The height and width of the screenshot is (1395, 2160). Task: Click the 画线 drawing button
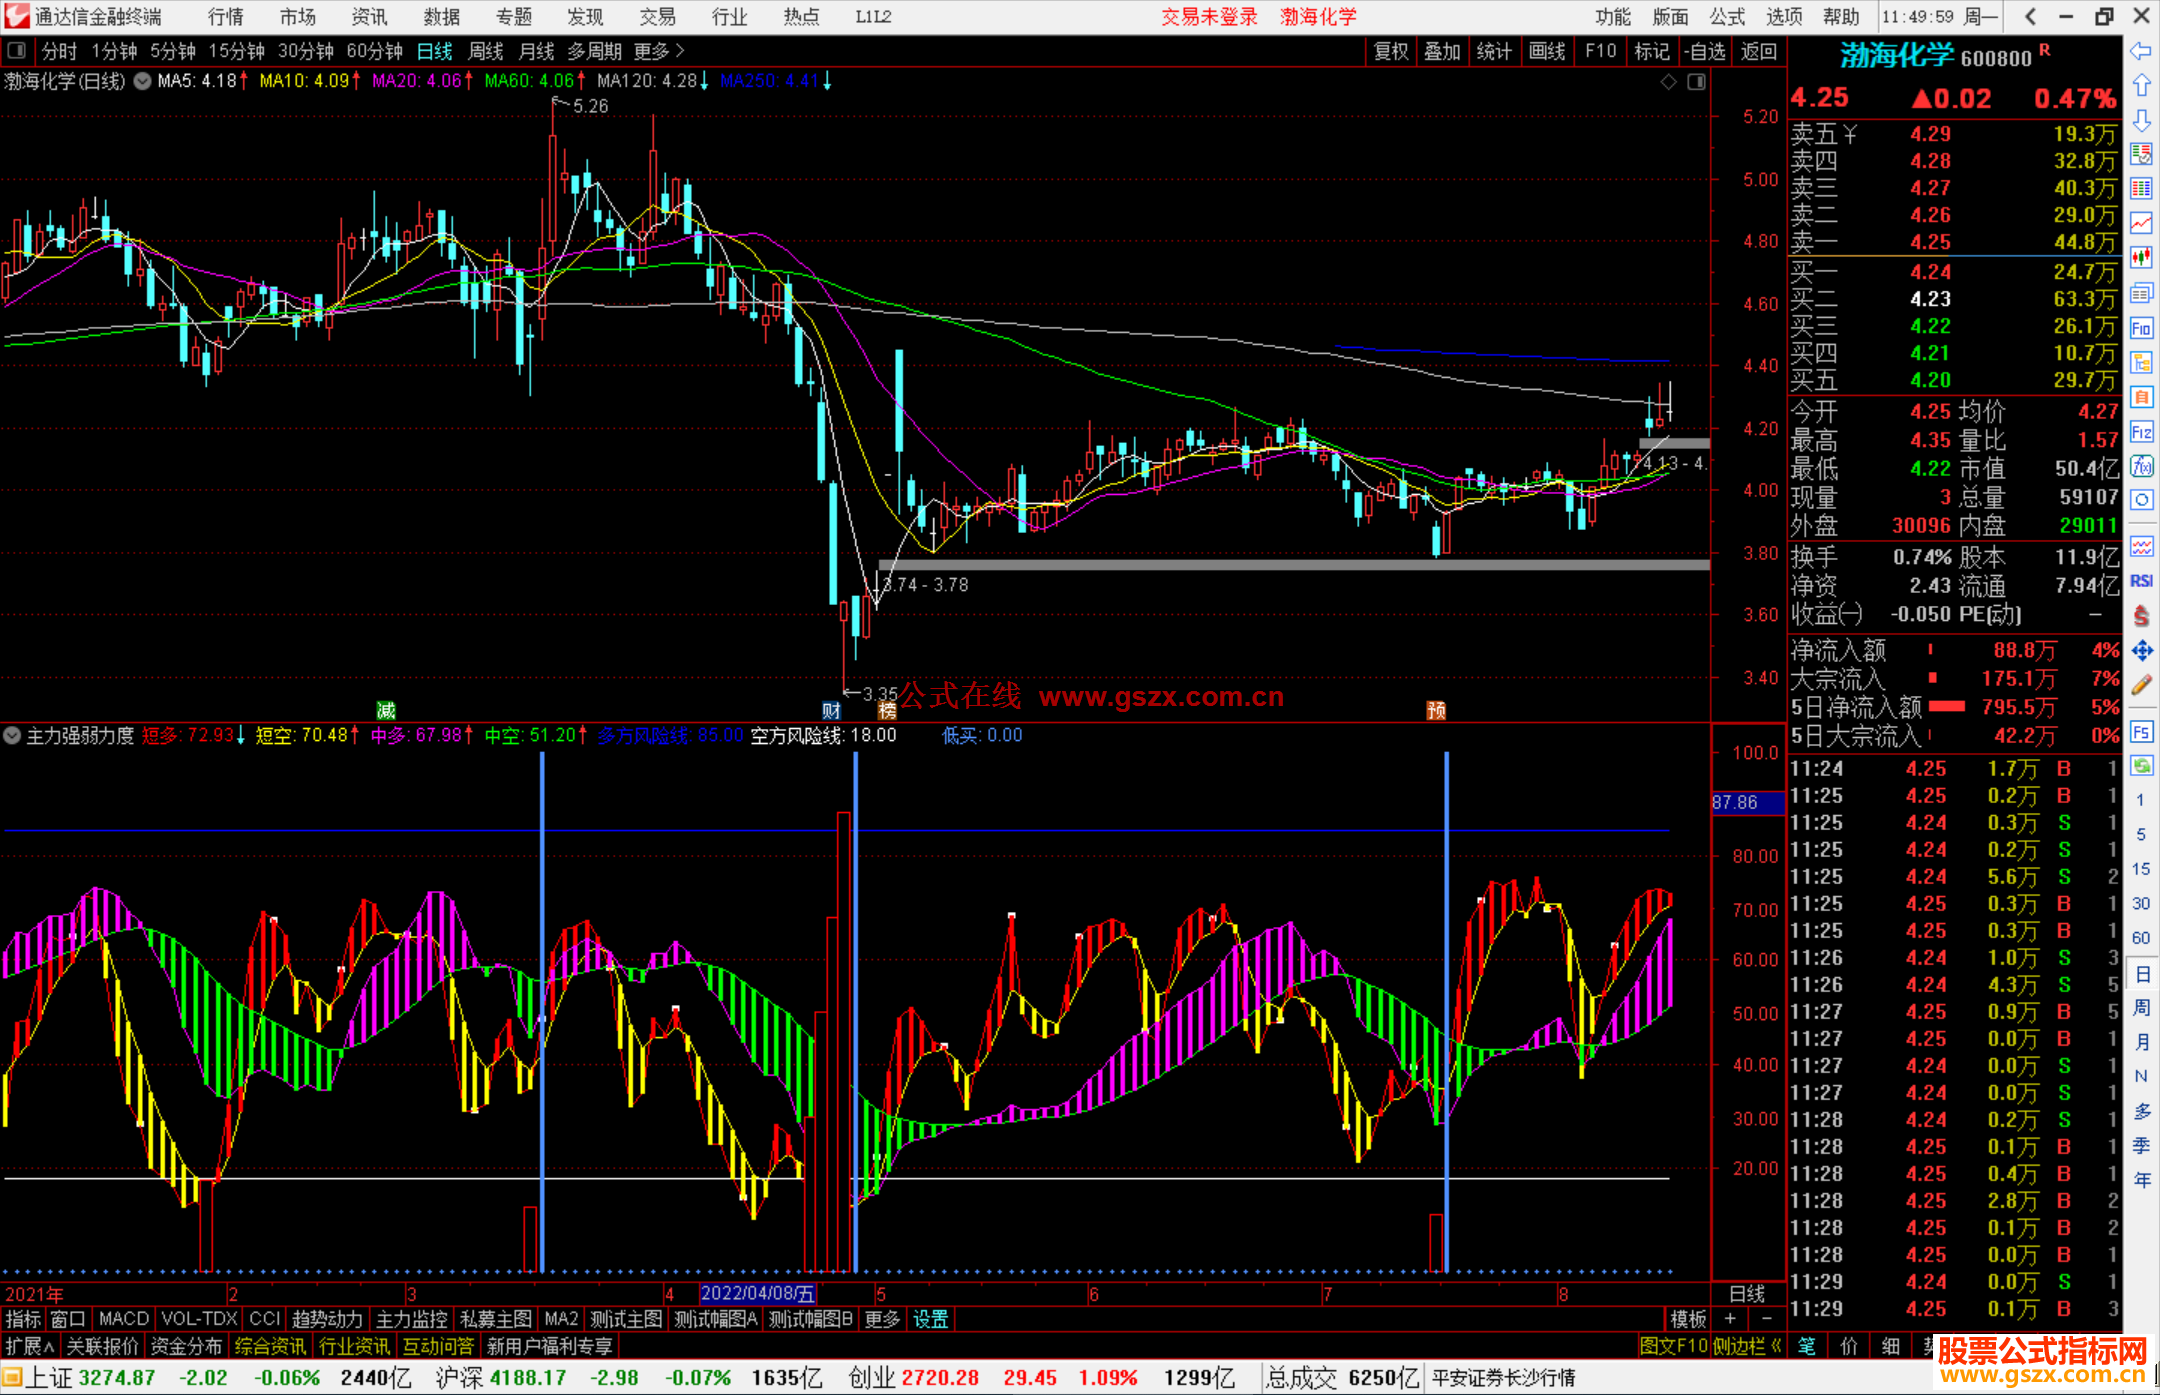(x=1547, y=51)
